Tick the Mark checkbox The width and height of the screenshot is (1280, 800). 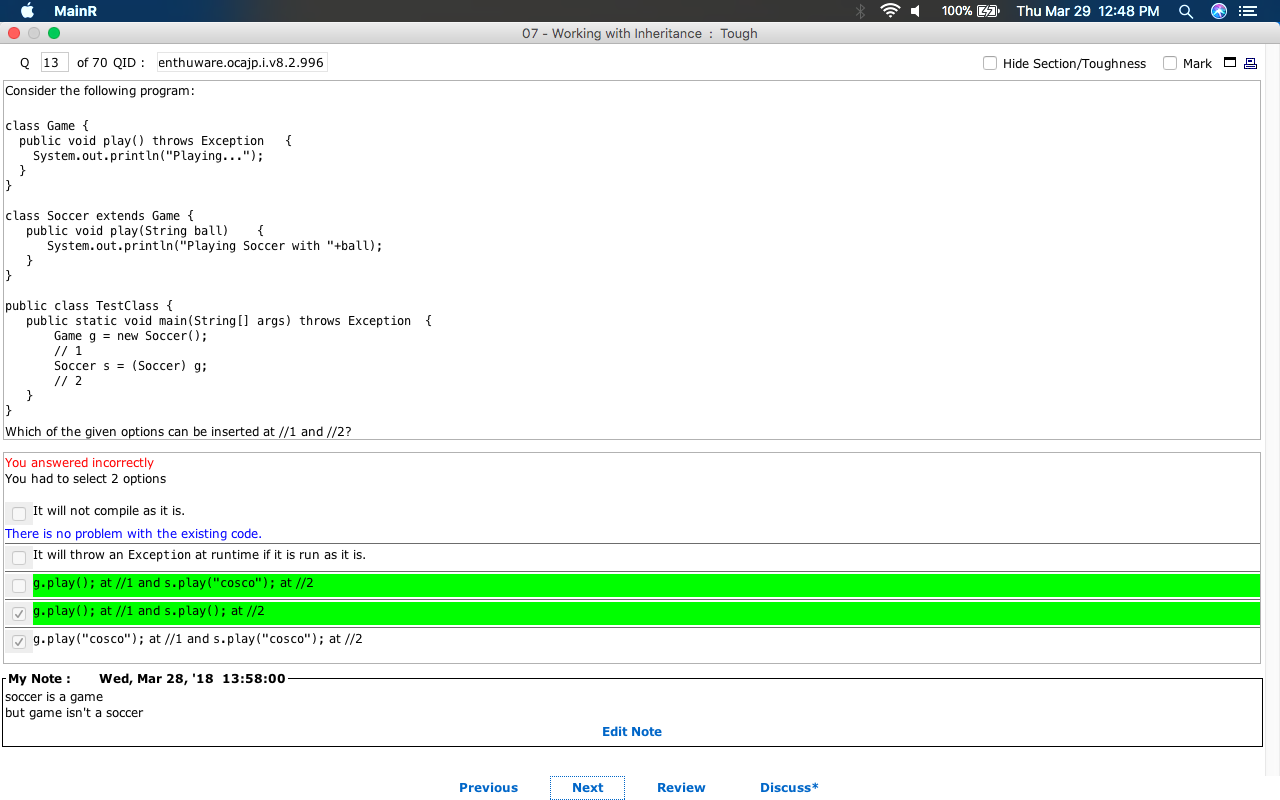(x=1170, y=63)
